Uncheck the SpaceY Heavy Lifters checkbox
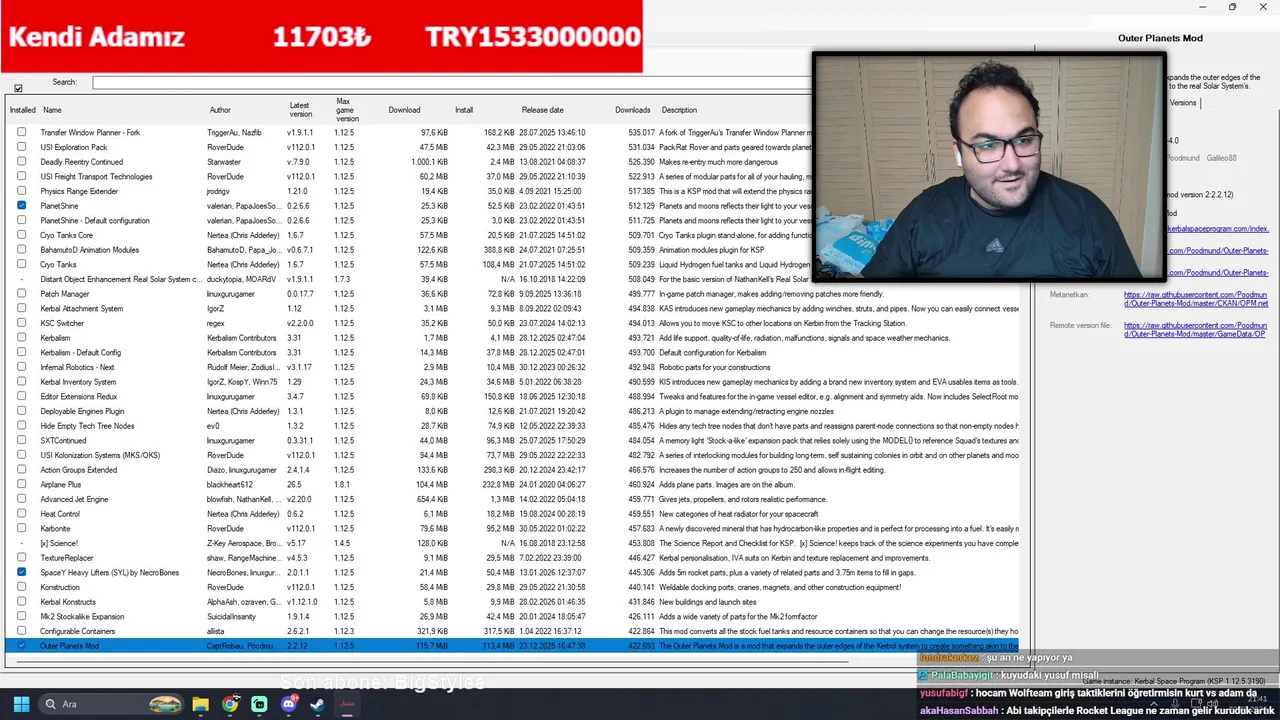Viewport: 1280px width, 720px height. [22, 572]
